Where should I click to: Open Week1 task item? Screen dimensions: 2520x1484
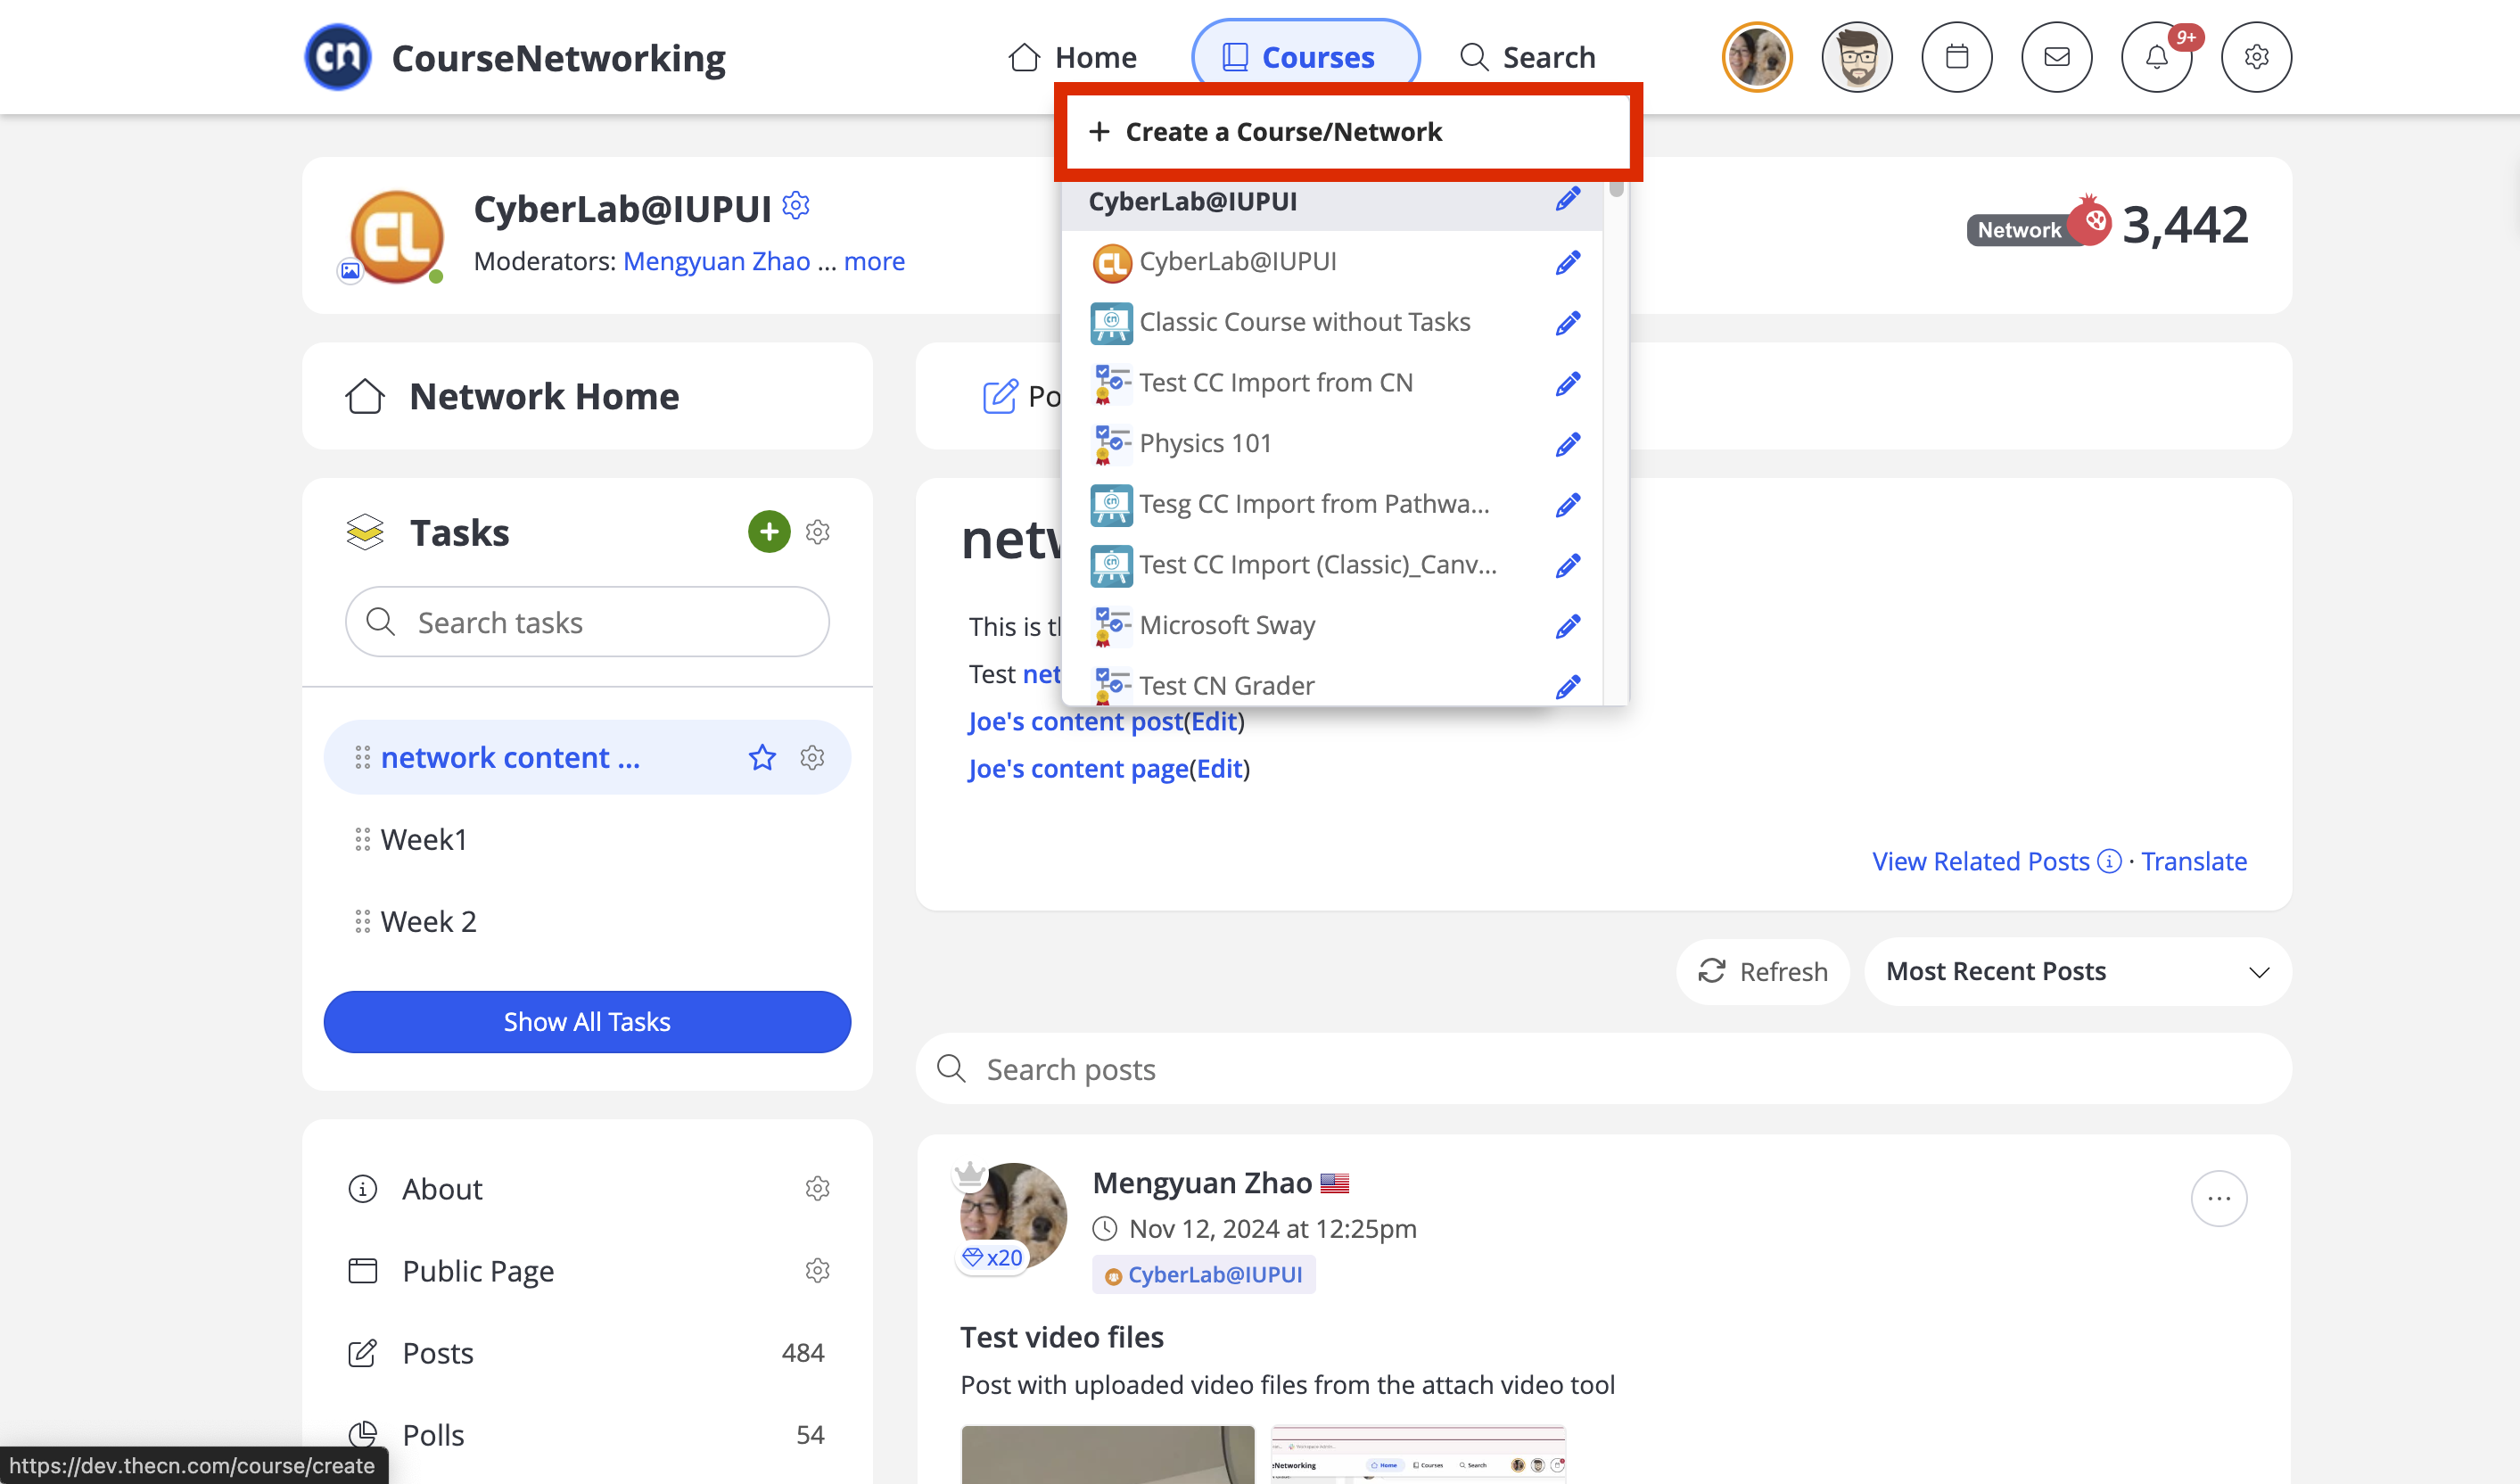point(423,839)
